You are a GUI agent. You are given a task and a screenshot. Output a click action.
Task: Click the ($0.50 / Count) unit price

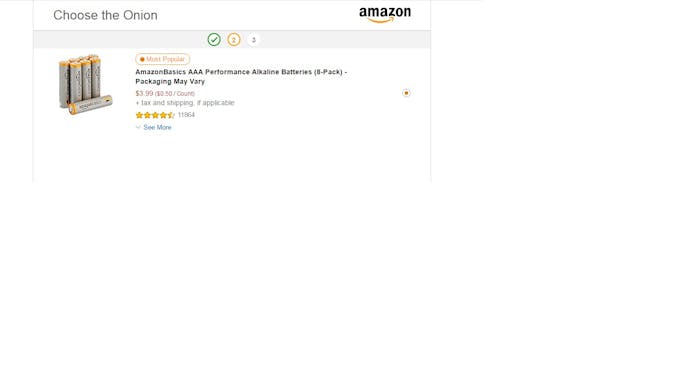(x=175, y=94)
